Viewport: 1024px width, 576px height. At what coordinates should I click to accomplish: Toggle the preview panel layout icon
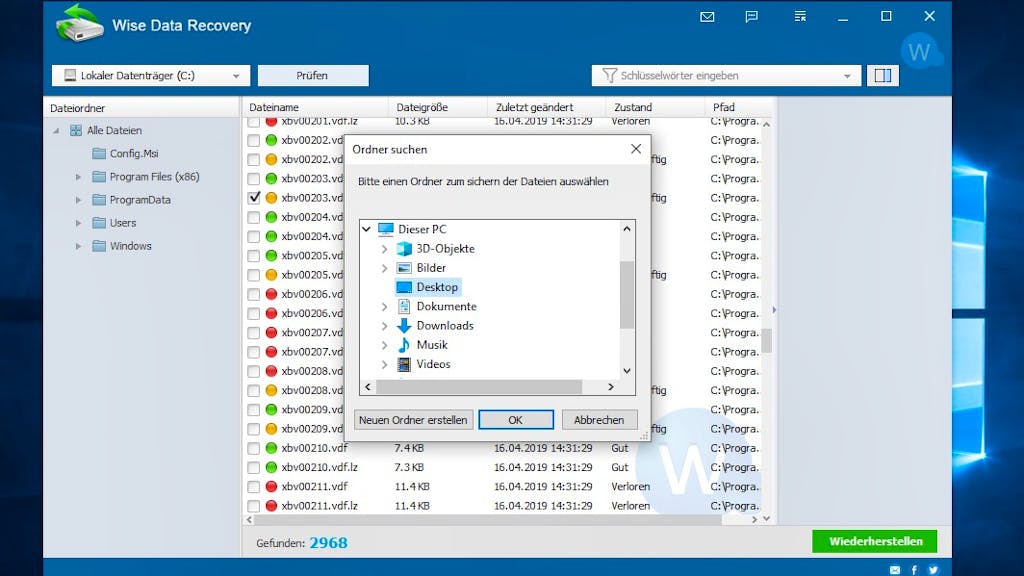pos(883,76)
